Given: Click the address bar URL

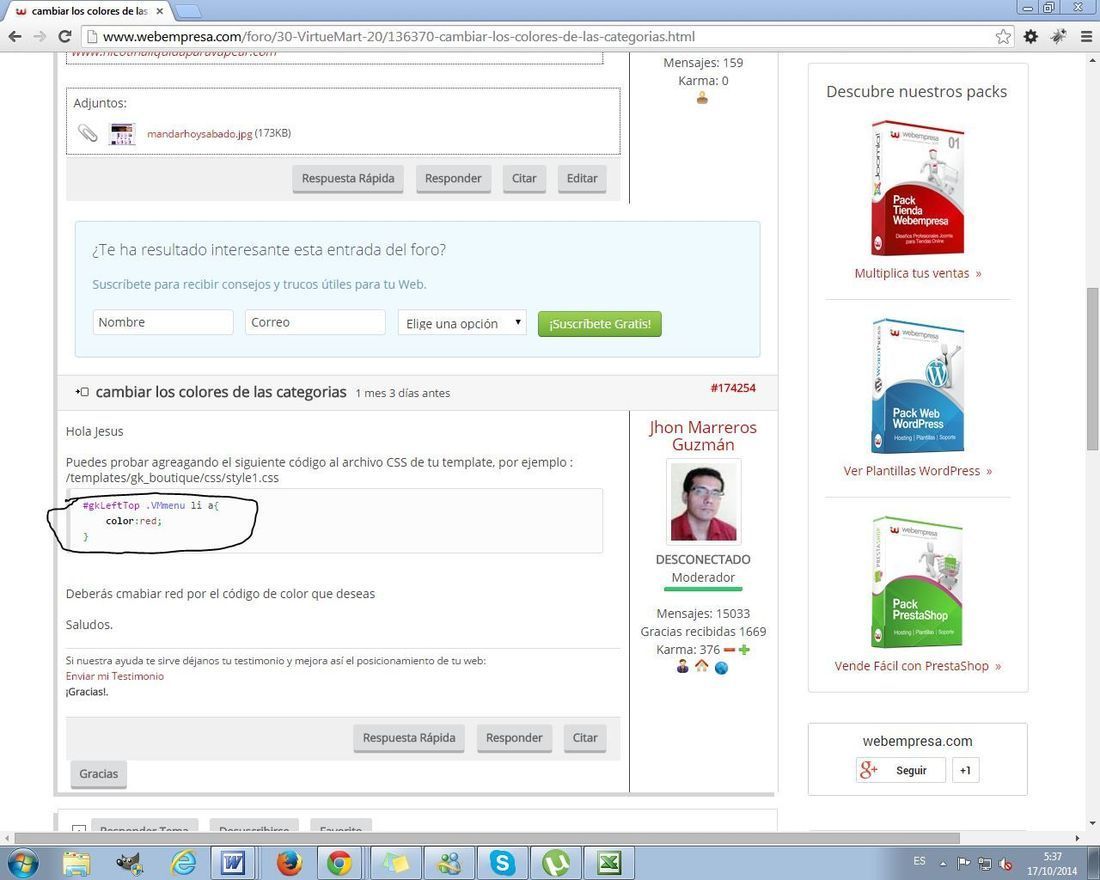Looking at the screenshot, I should (398, 36).
